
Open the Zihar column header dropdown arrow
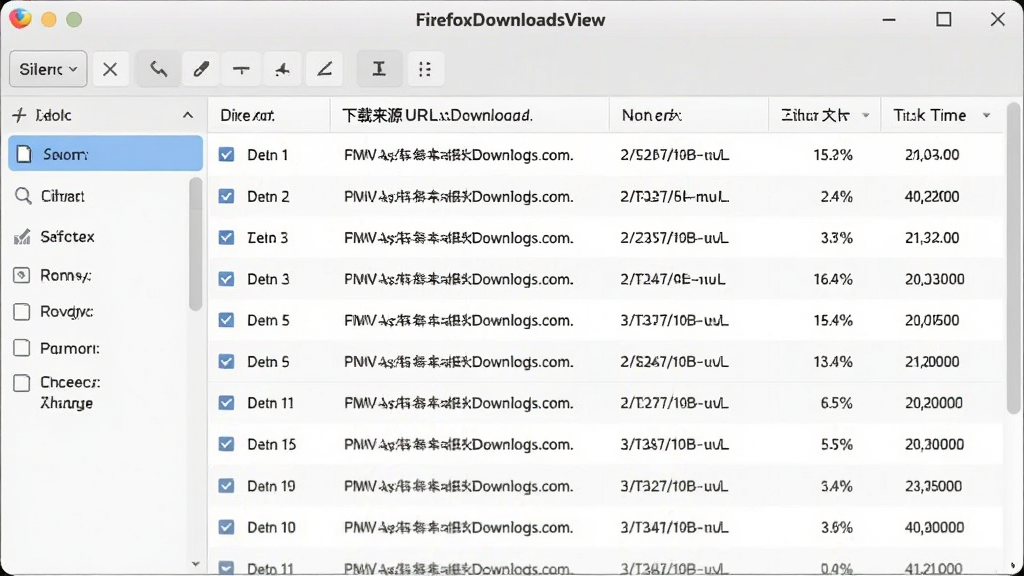pos(865,116)
